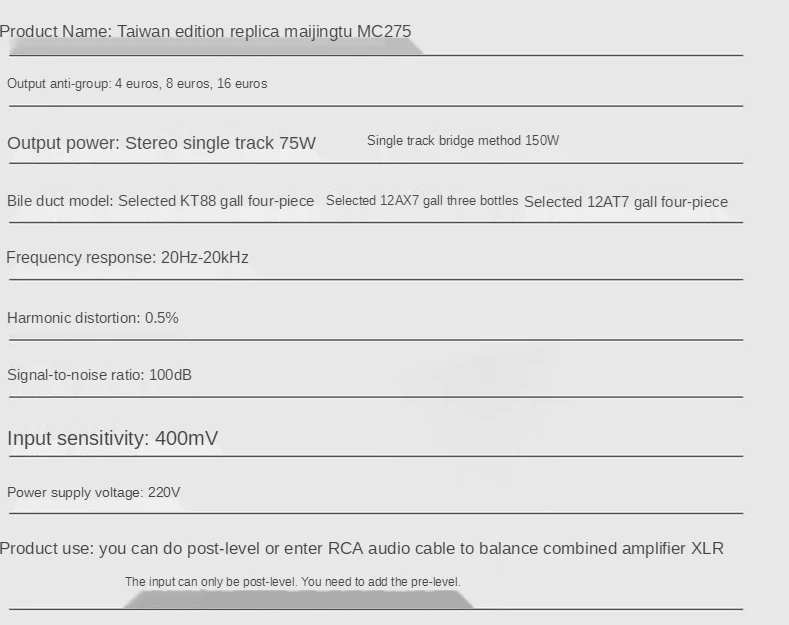Click the "Product Name" label
Image resolution: width=789 pixels, height=625 pixels.
pos(55,31)
